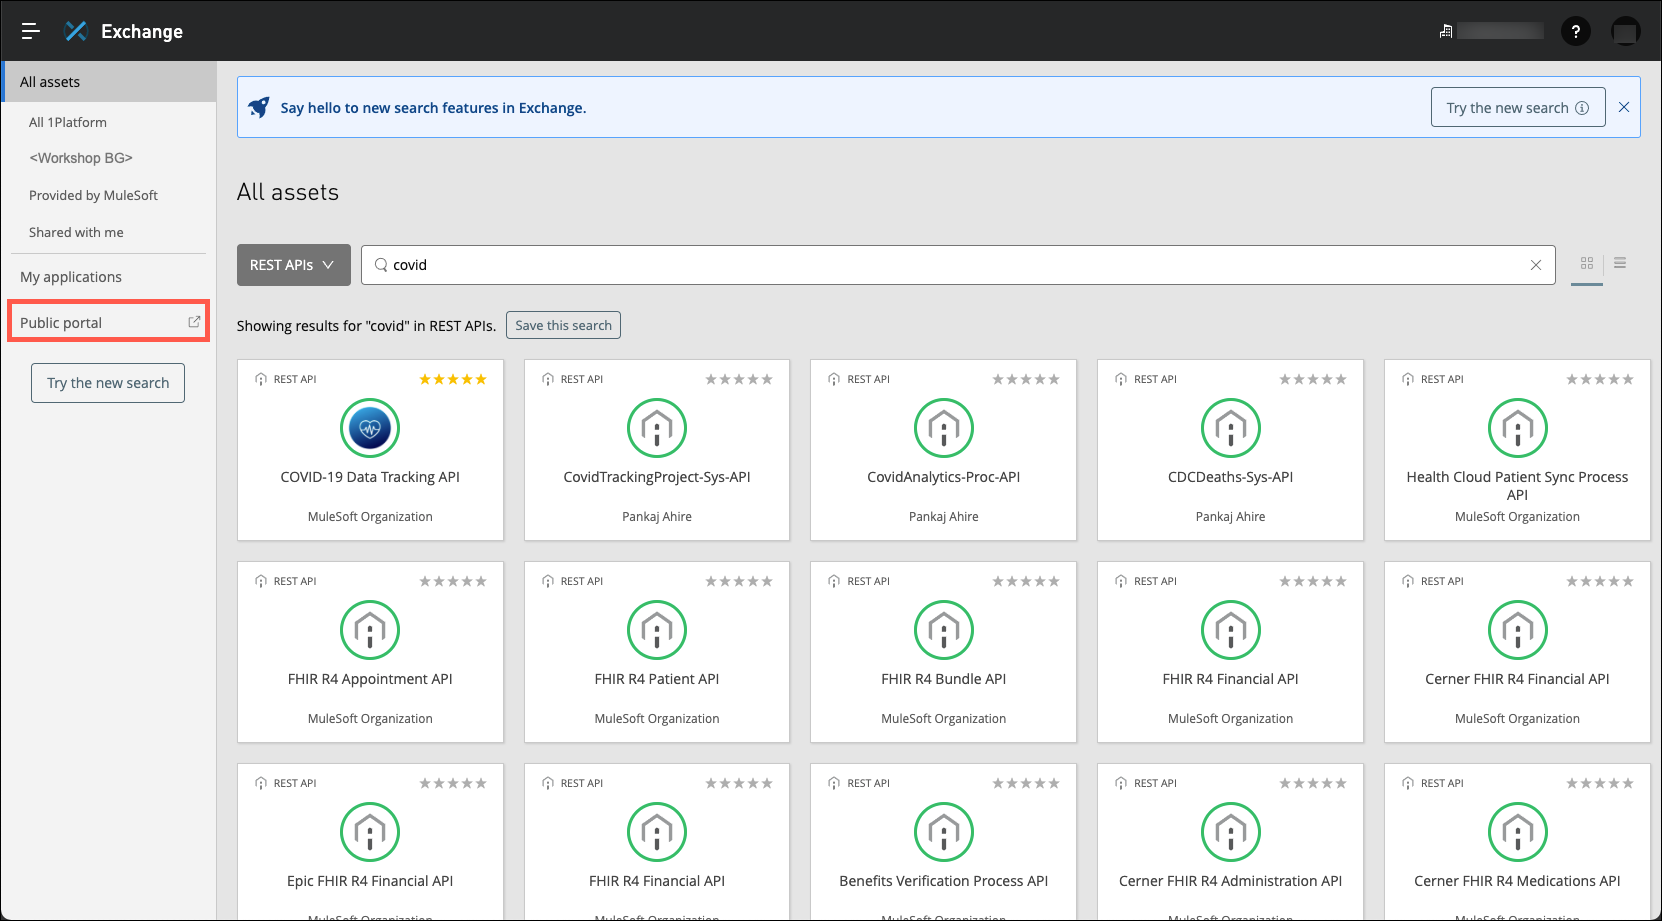Open the hamburger navigation menu
This screenshot has height=921, width=1662.
(31, 31)
